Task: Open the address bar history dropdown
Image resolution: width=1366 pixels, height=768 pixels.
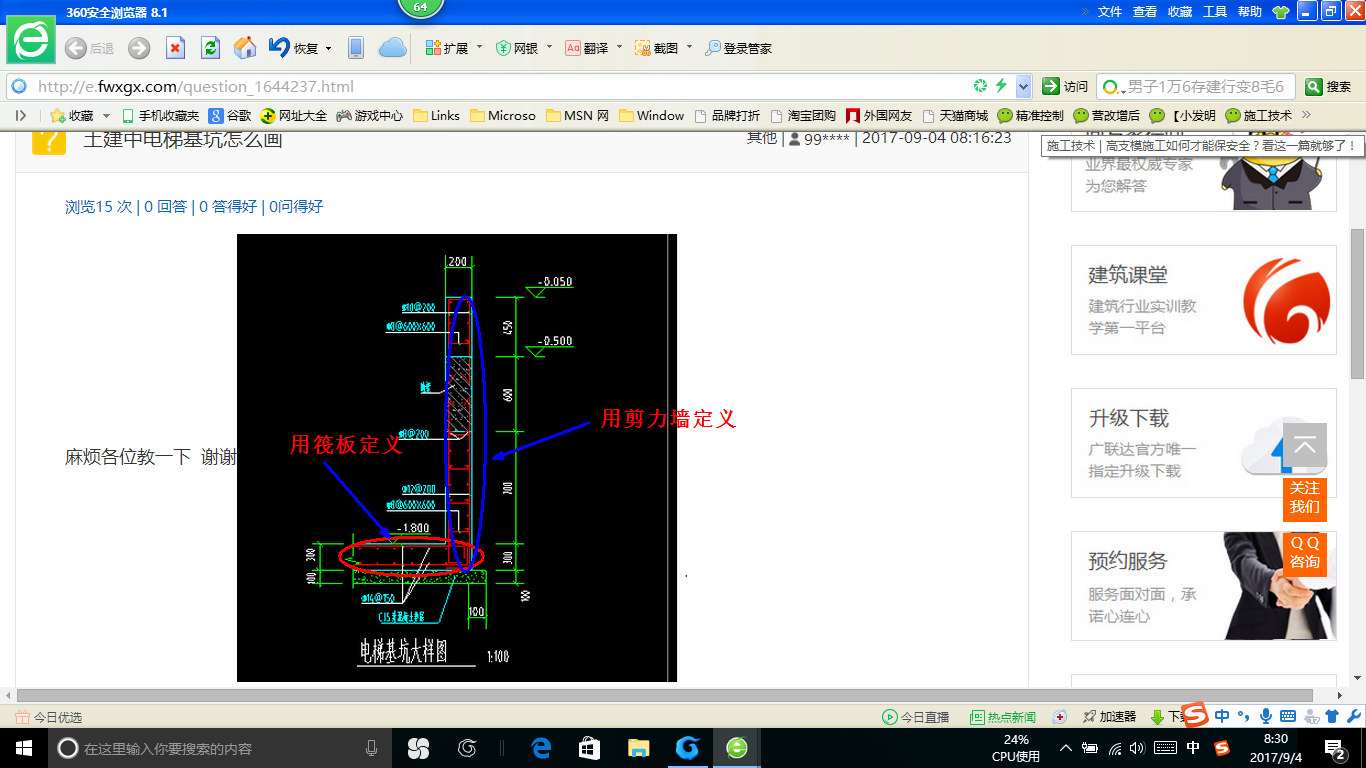Action: tap(1023, 86)
